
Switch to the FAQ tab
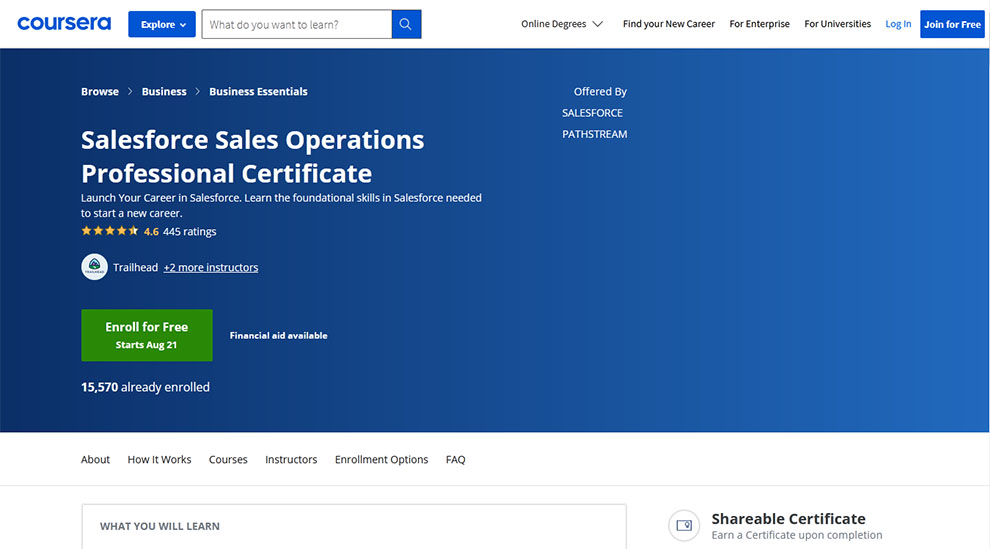coord(455,459)
